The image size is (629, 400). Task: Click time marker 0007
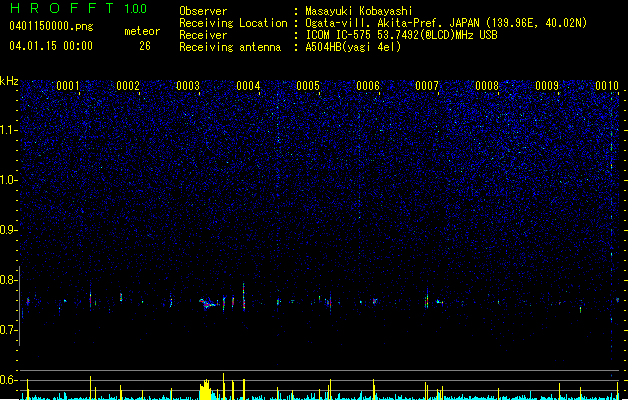(427, 86)
